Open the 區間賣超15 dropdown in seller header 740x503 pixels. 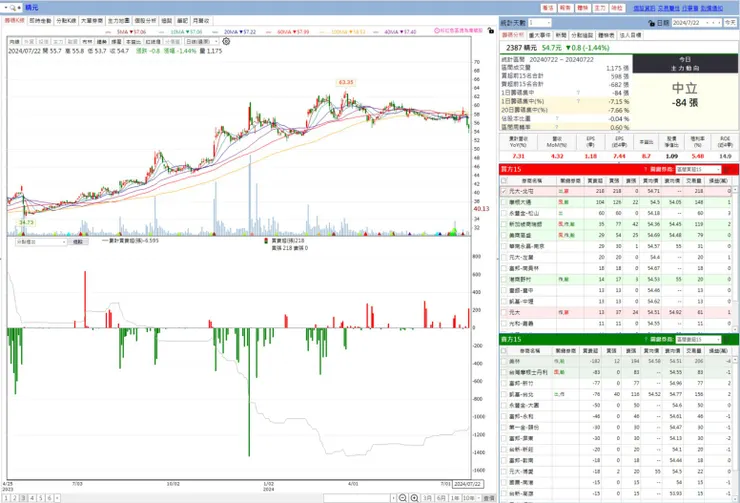tap(698, 339)
